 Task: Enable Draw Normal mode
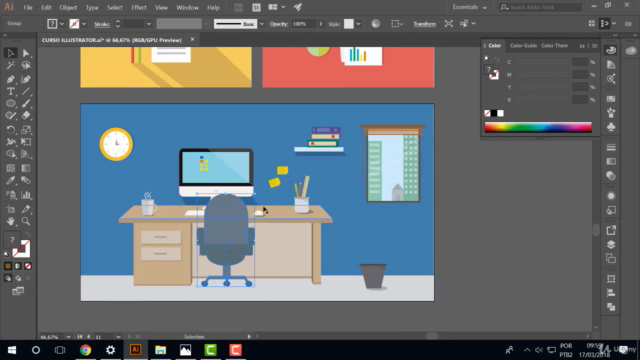click(8, 278)
